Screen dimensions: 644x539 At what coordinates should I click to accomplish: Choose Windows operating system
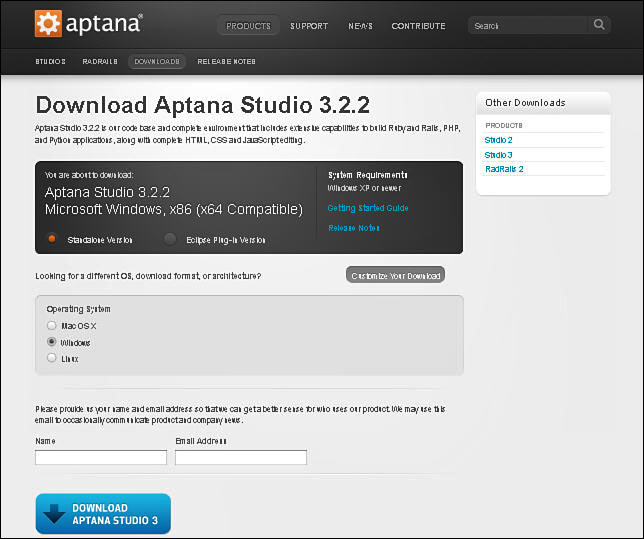click(51, 342)
